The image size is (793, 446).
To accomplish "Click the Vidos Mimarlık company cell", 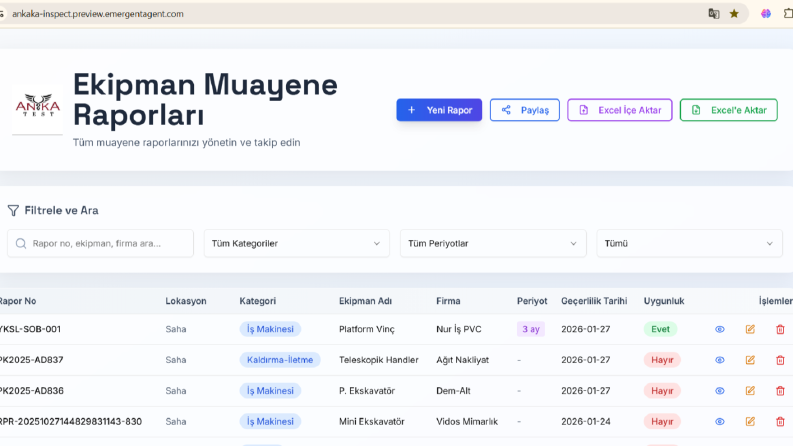I will coord(467,422).
